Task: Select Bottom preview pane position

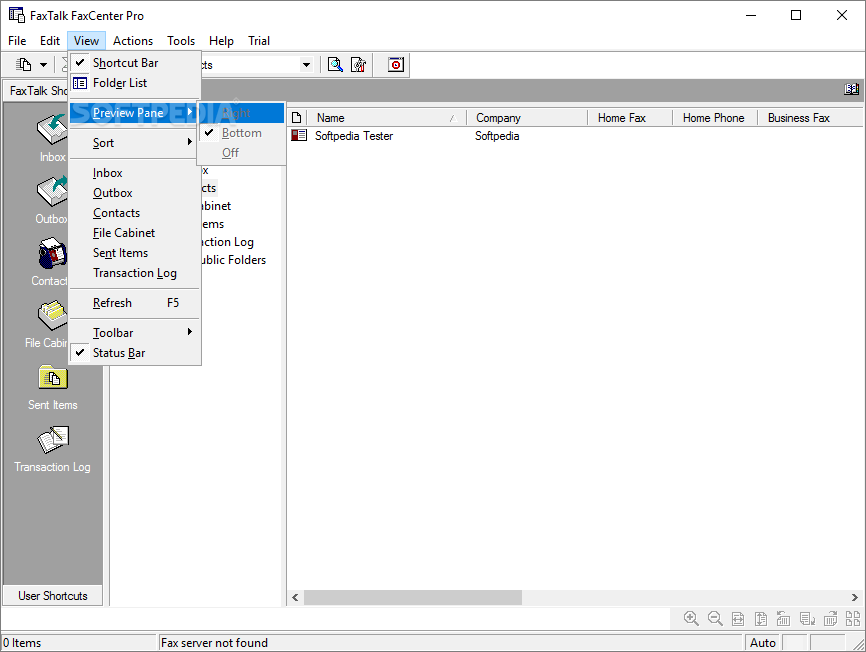Action: pyautogui.click(x=241, y=133)
